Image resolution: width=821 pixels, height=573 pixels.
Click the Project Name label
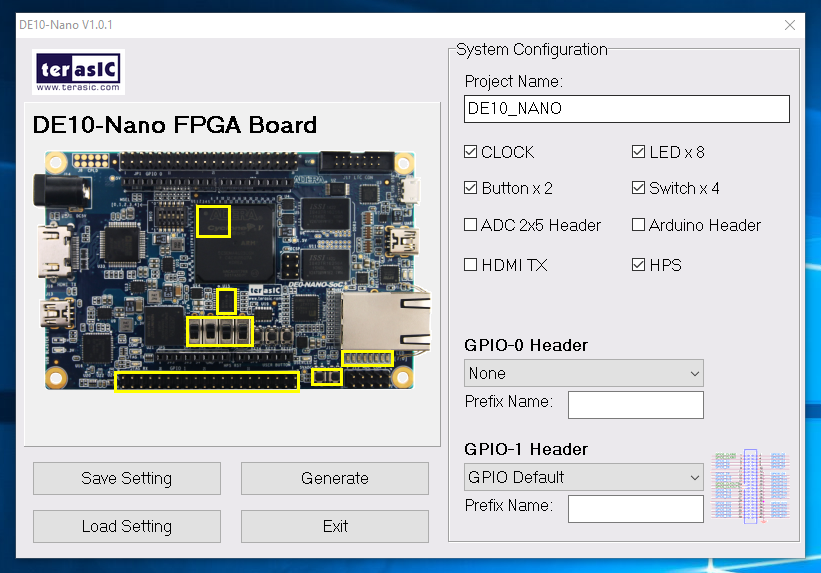pos(514,81)
